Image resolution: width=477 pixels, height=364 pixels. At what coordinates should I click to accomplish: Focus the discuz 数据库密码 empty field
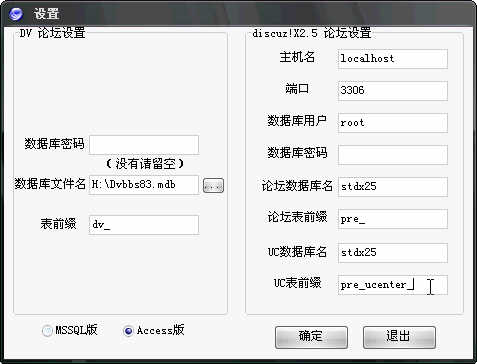click(393, 155)
